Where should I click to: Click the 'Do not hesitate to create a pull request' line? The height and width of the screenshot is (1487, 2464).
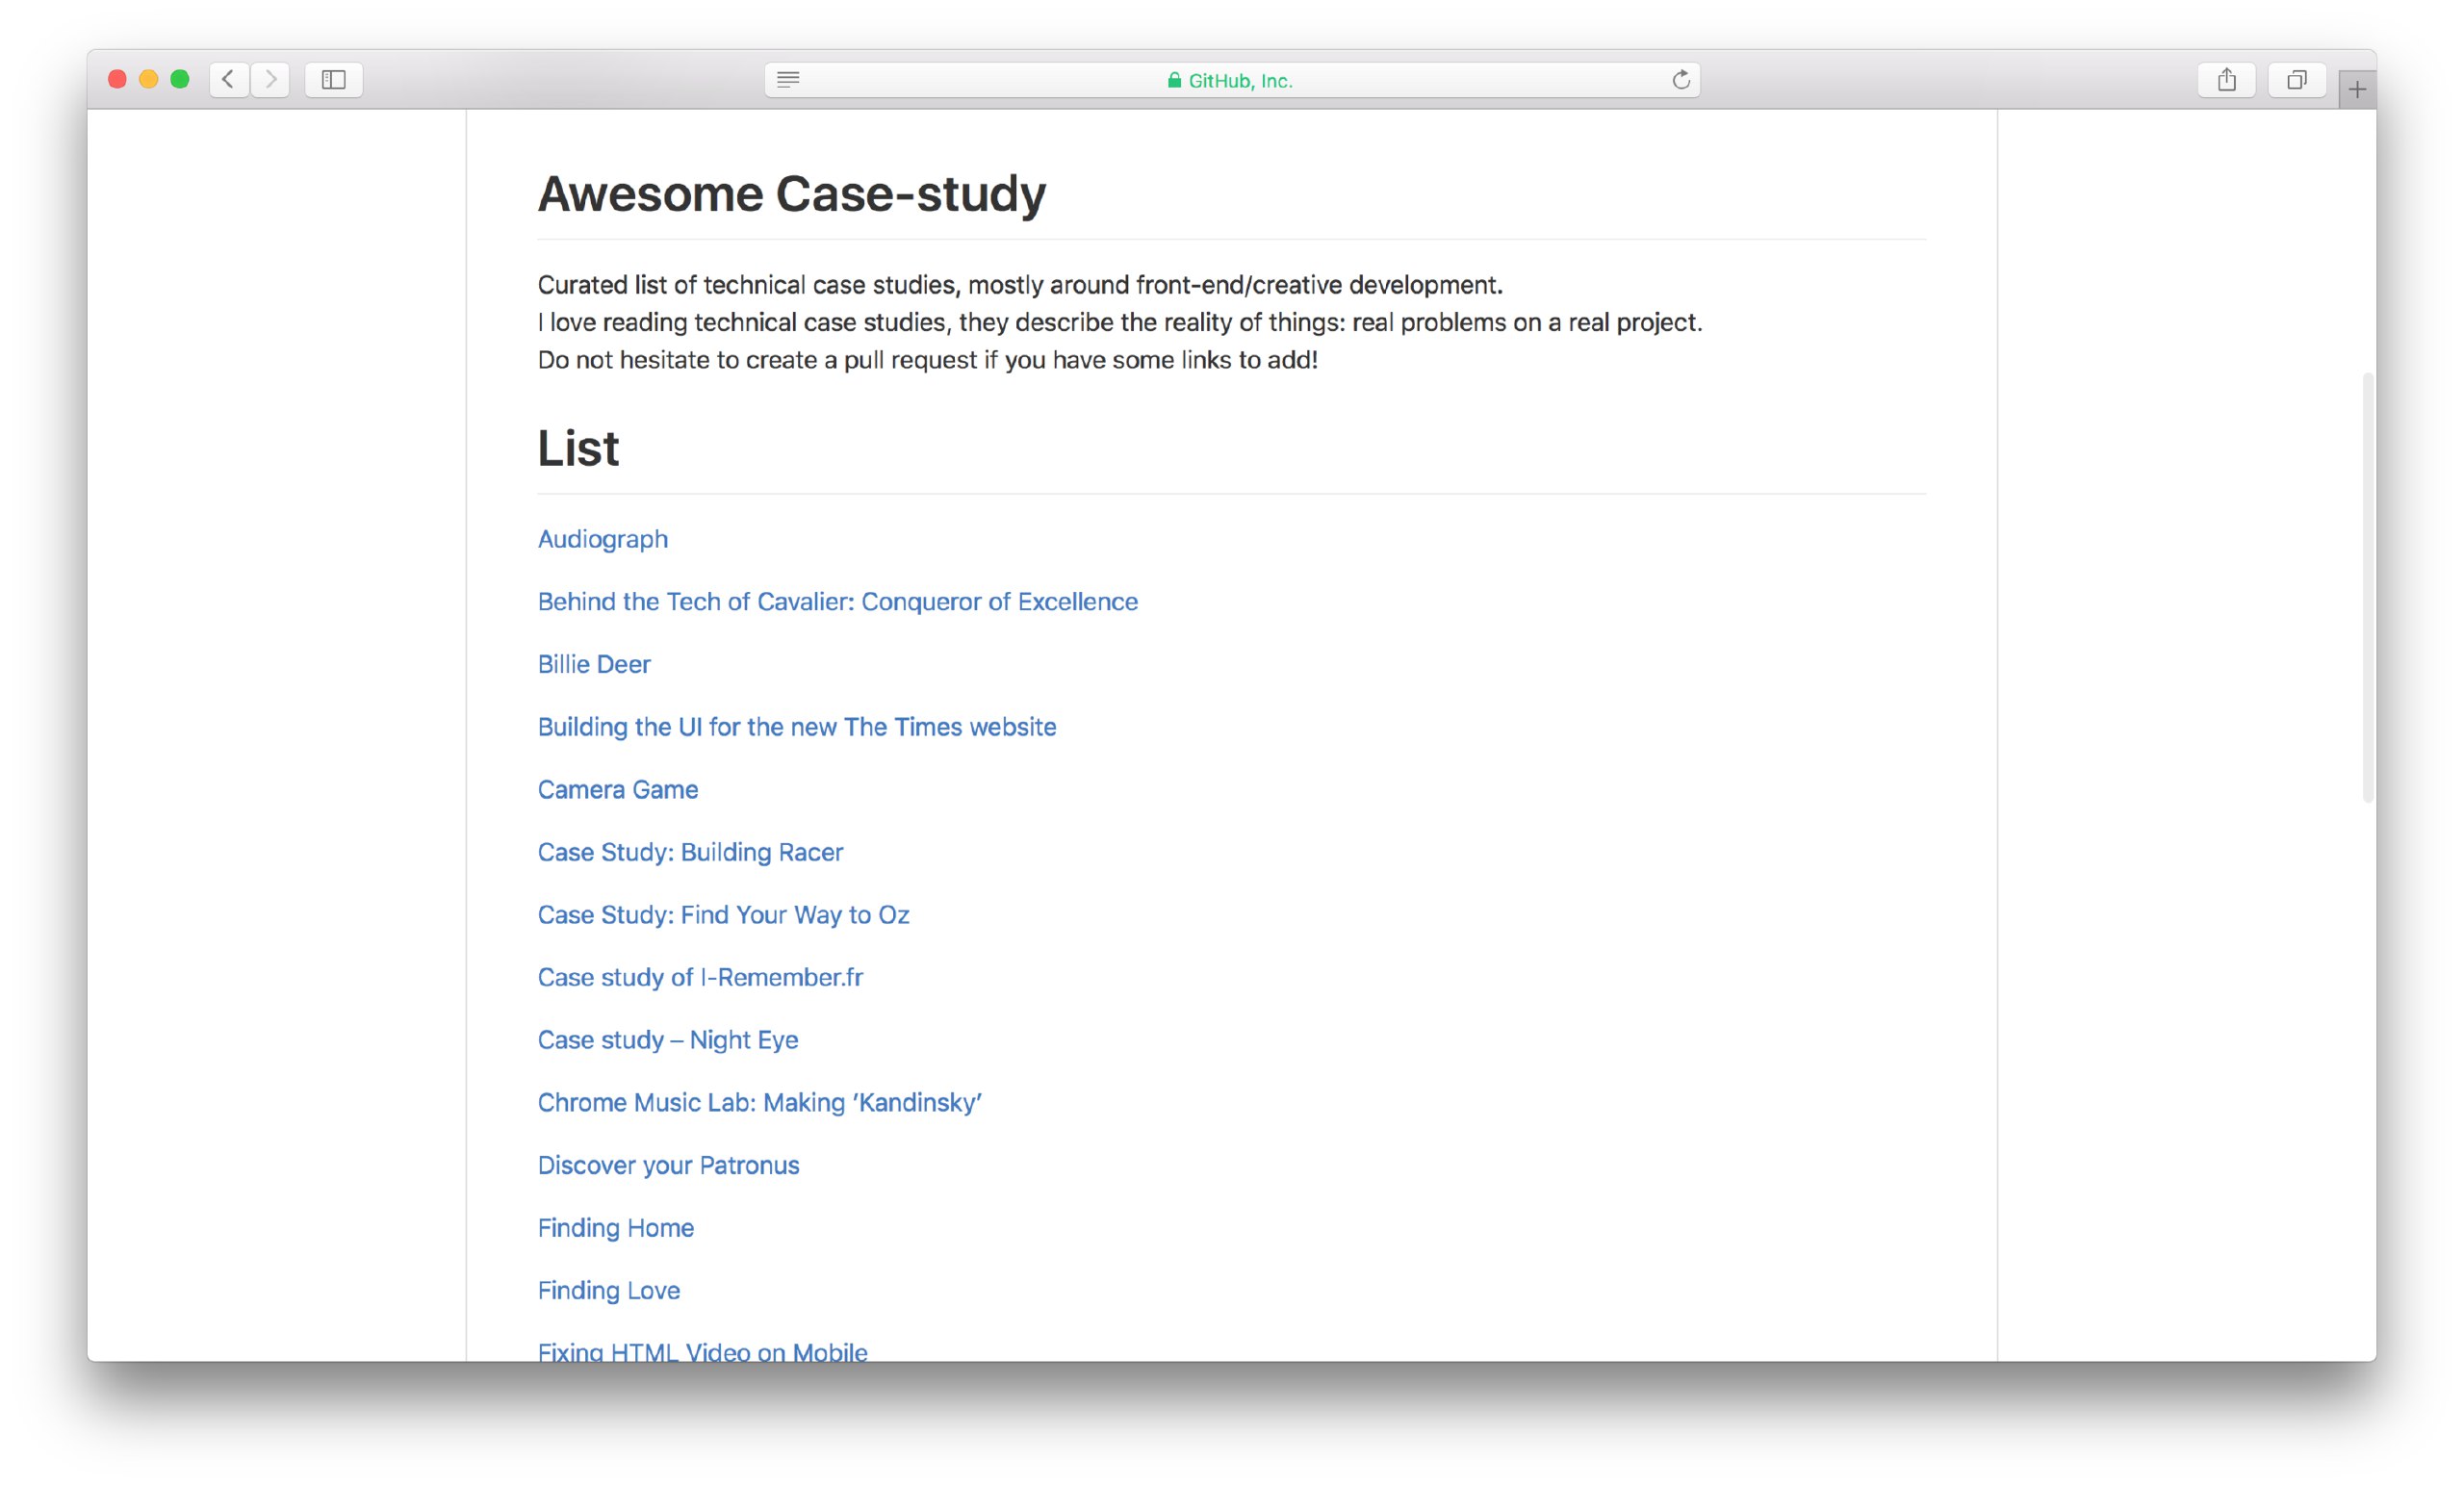pos(928,360)
